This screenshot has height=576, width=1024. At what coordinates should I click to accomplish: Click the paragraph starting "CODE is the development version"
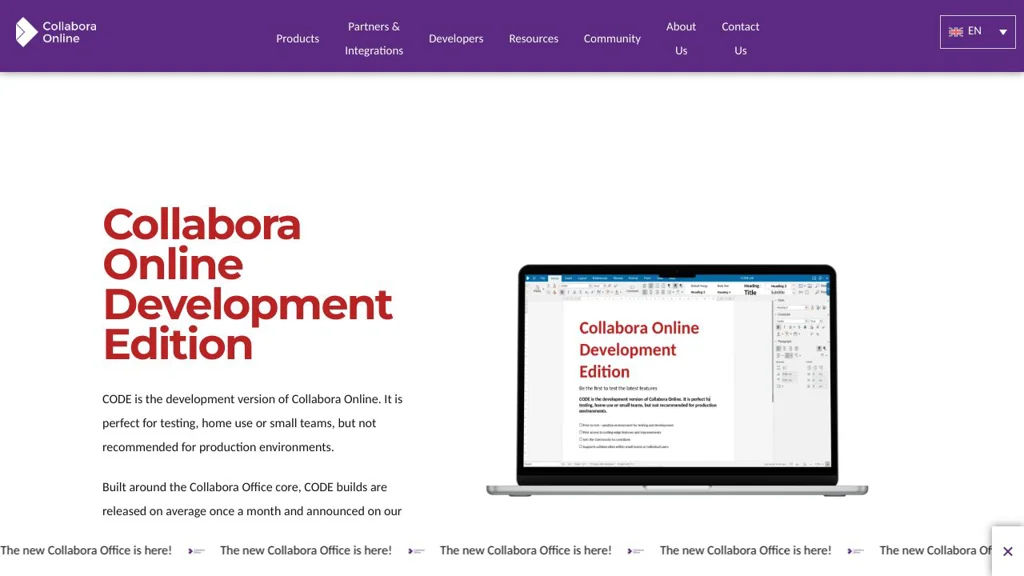click(x=252, y=423)
